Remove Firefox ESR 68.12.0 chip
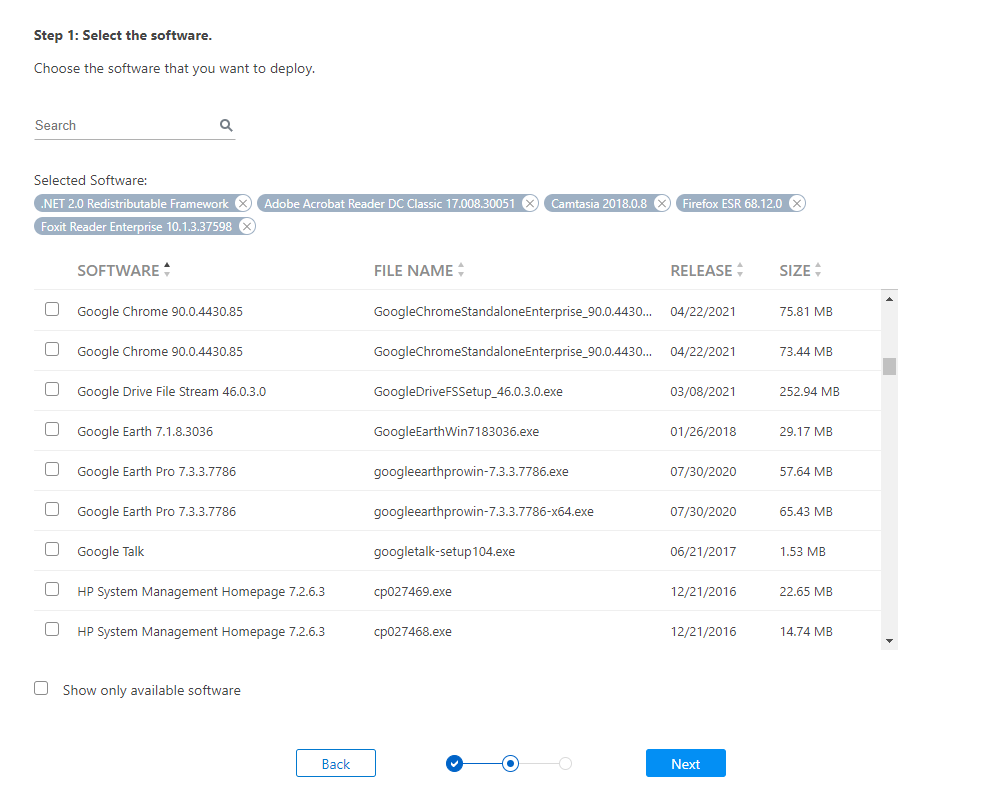 [x=797, y=203]
